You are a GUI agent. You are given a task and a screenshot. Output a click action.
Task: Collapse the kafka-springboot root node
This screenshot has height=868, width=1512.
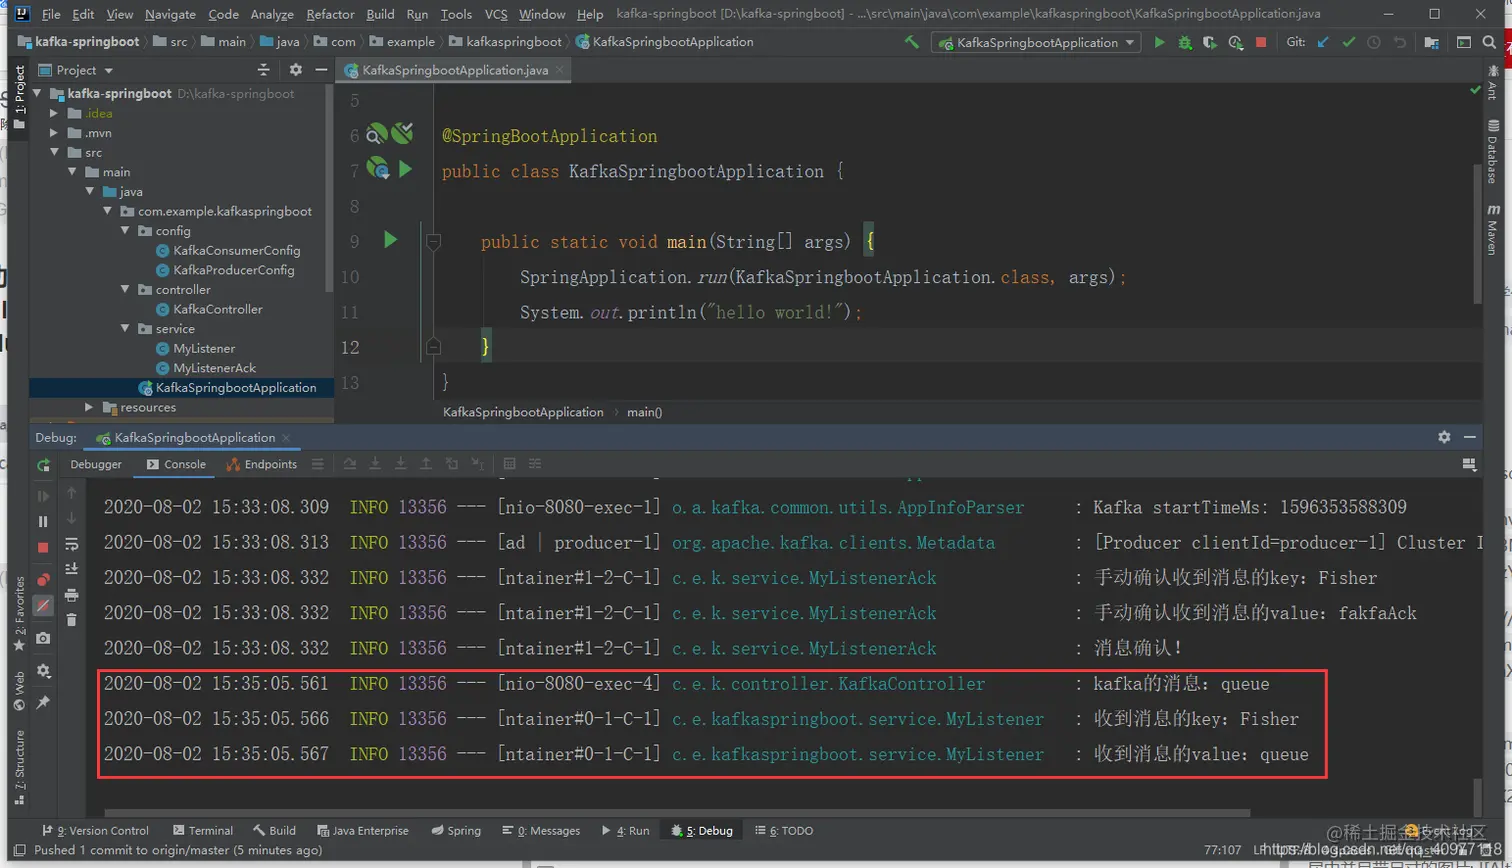pos(38,94)
